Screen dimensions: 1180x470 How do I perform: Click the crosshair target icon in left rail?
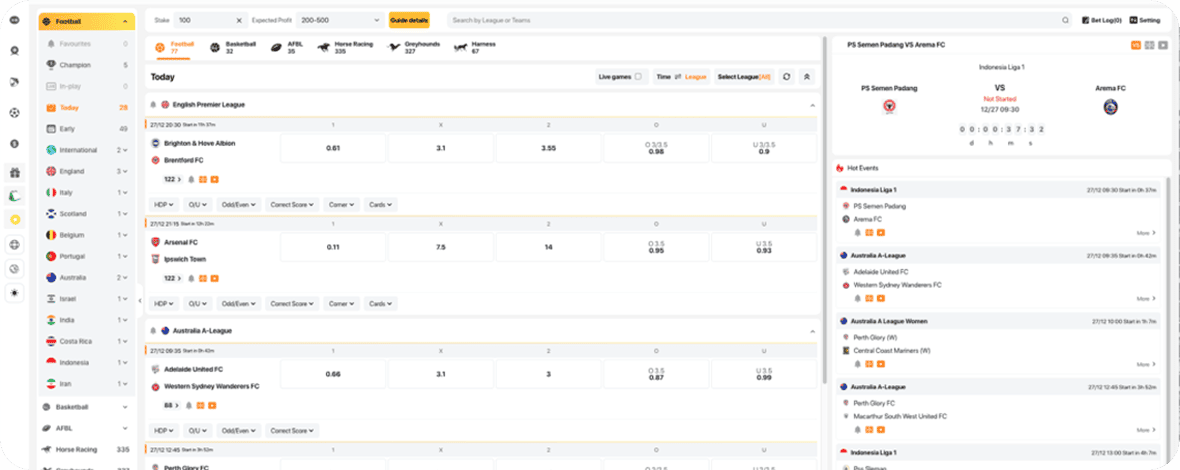pos(14,244)
